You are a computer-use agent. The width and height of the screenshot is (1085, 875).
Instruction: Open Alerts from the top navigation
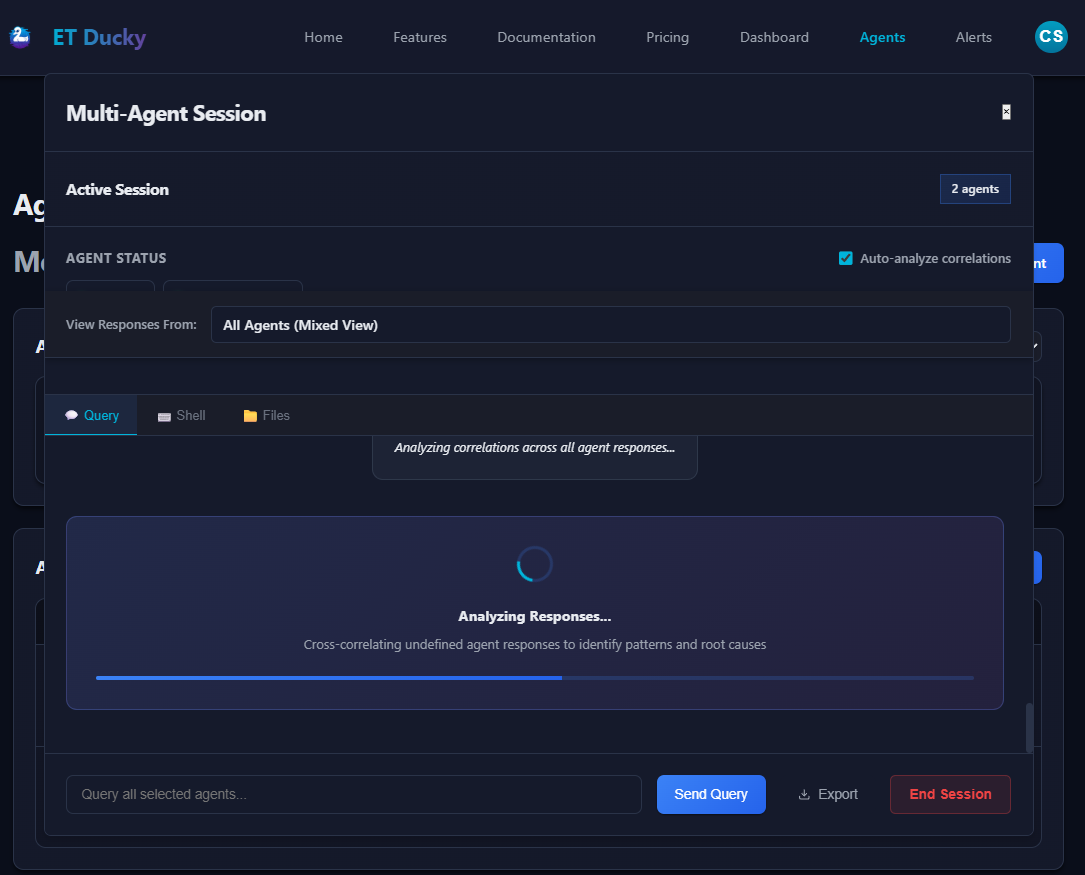(x=973, y=37)
